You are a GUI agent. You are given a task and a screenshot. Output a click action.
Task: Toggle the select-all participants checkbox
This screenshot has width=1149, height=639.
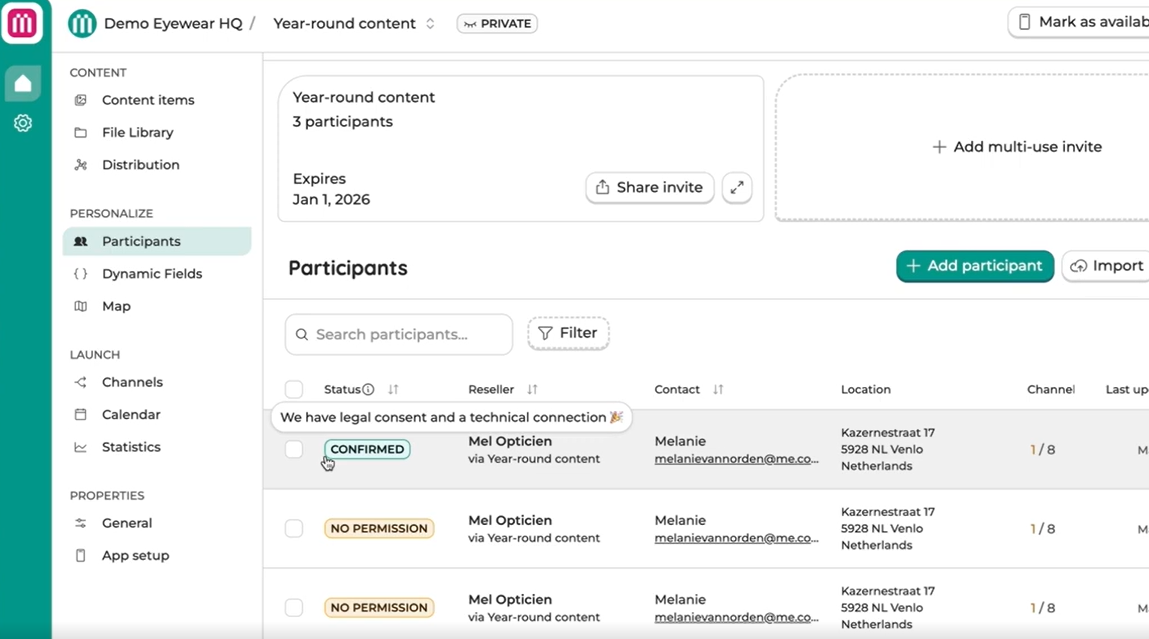point(294,389)
